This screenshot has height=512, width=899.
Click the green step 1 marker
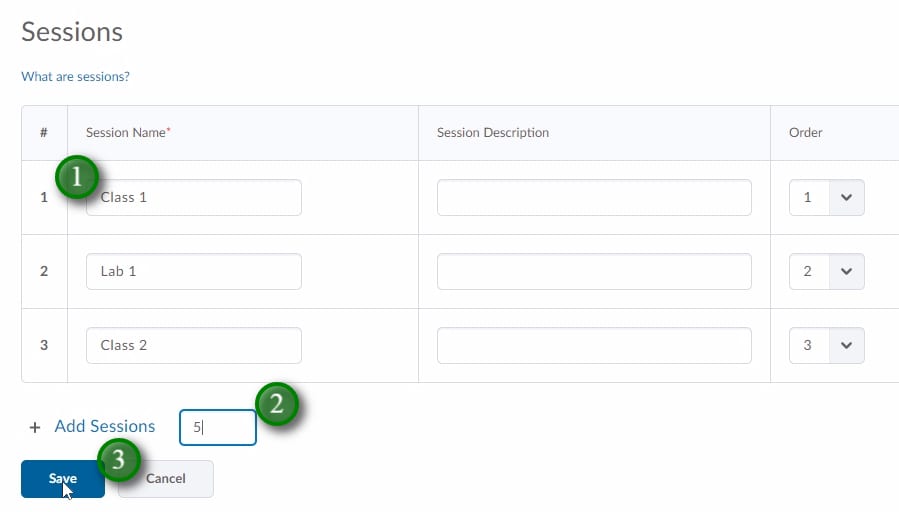tap(77, 178)
